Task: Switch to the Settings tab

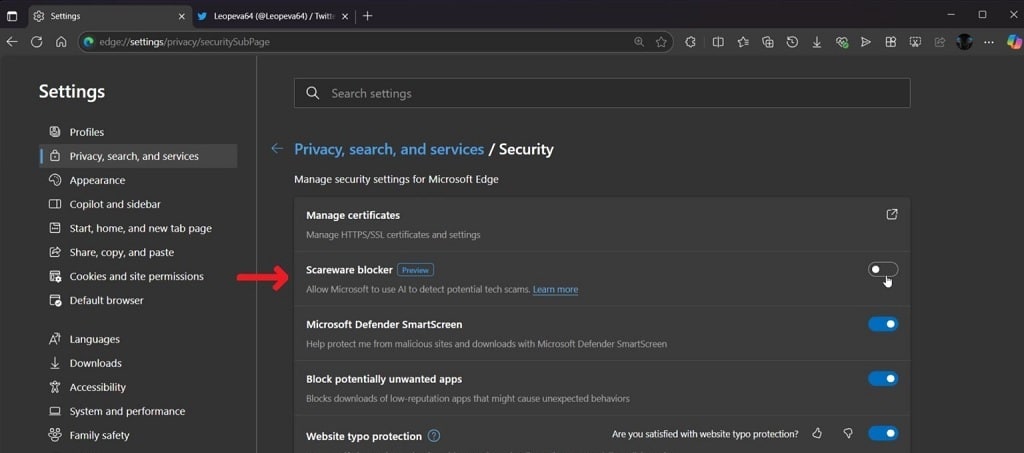Action: point(110,16)
